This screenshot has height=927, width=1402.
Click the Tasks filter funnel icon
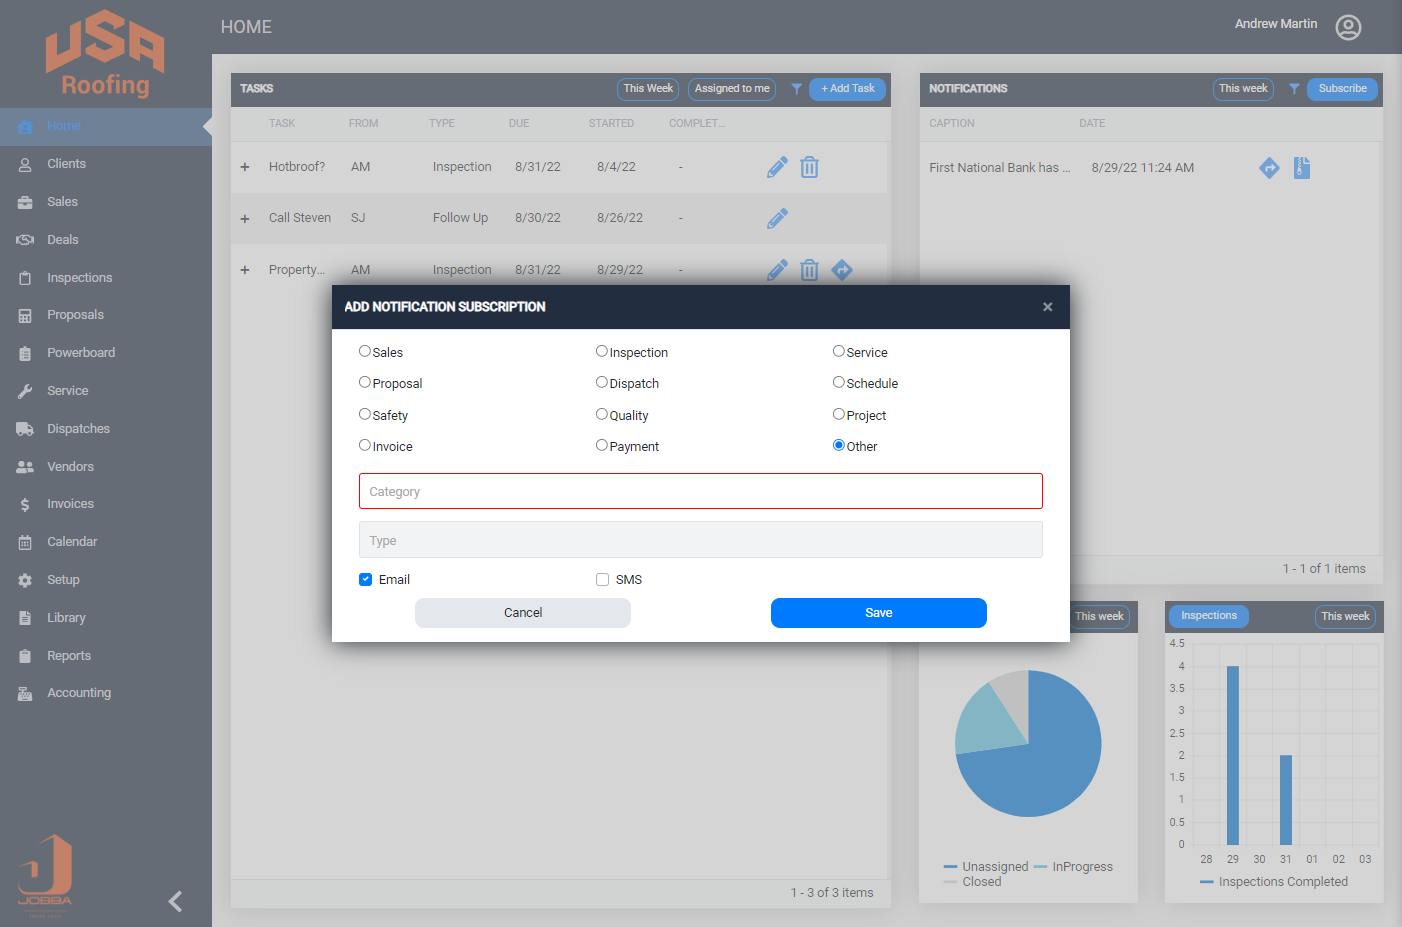coord(796,89)
